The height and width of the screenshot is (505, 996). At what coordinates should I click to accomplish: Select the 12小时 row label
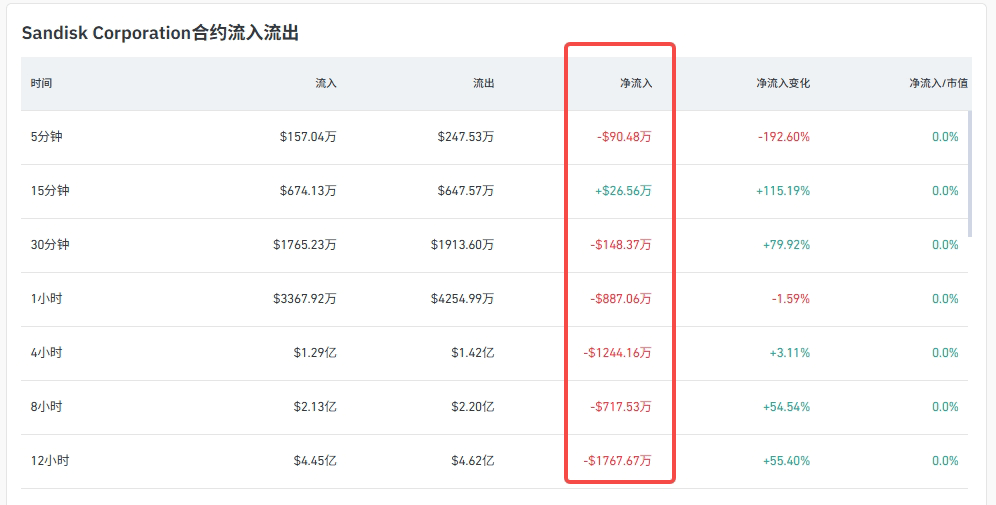50,461
